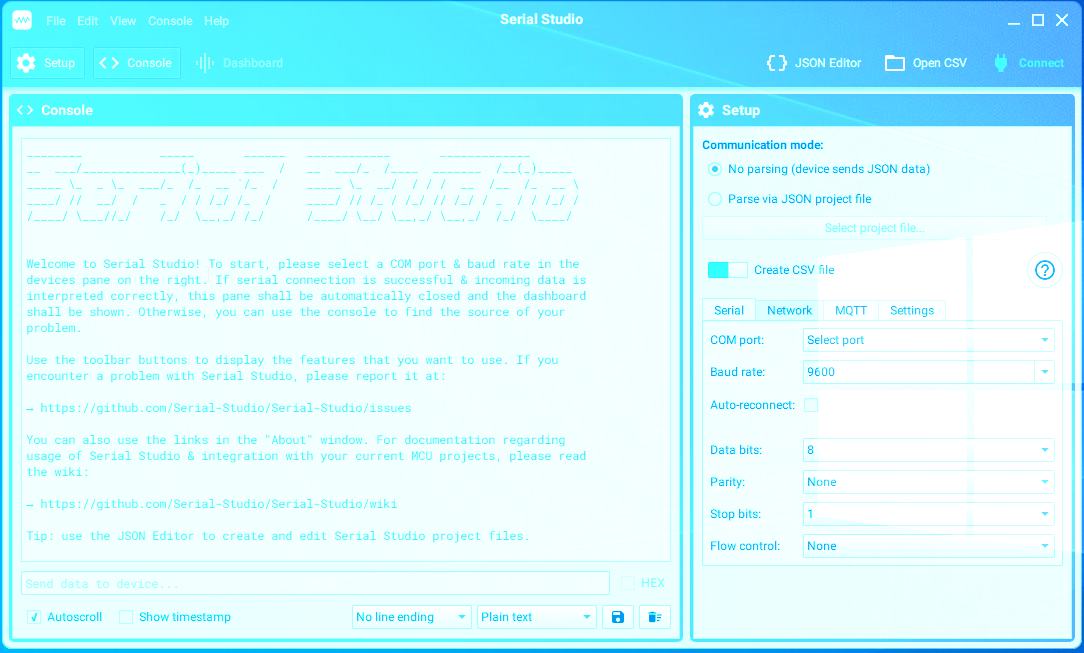Save console output with the floppy disk icon
This screenshot has width=1084, height=653.
click(618, 616)
